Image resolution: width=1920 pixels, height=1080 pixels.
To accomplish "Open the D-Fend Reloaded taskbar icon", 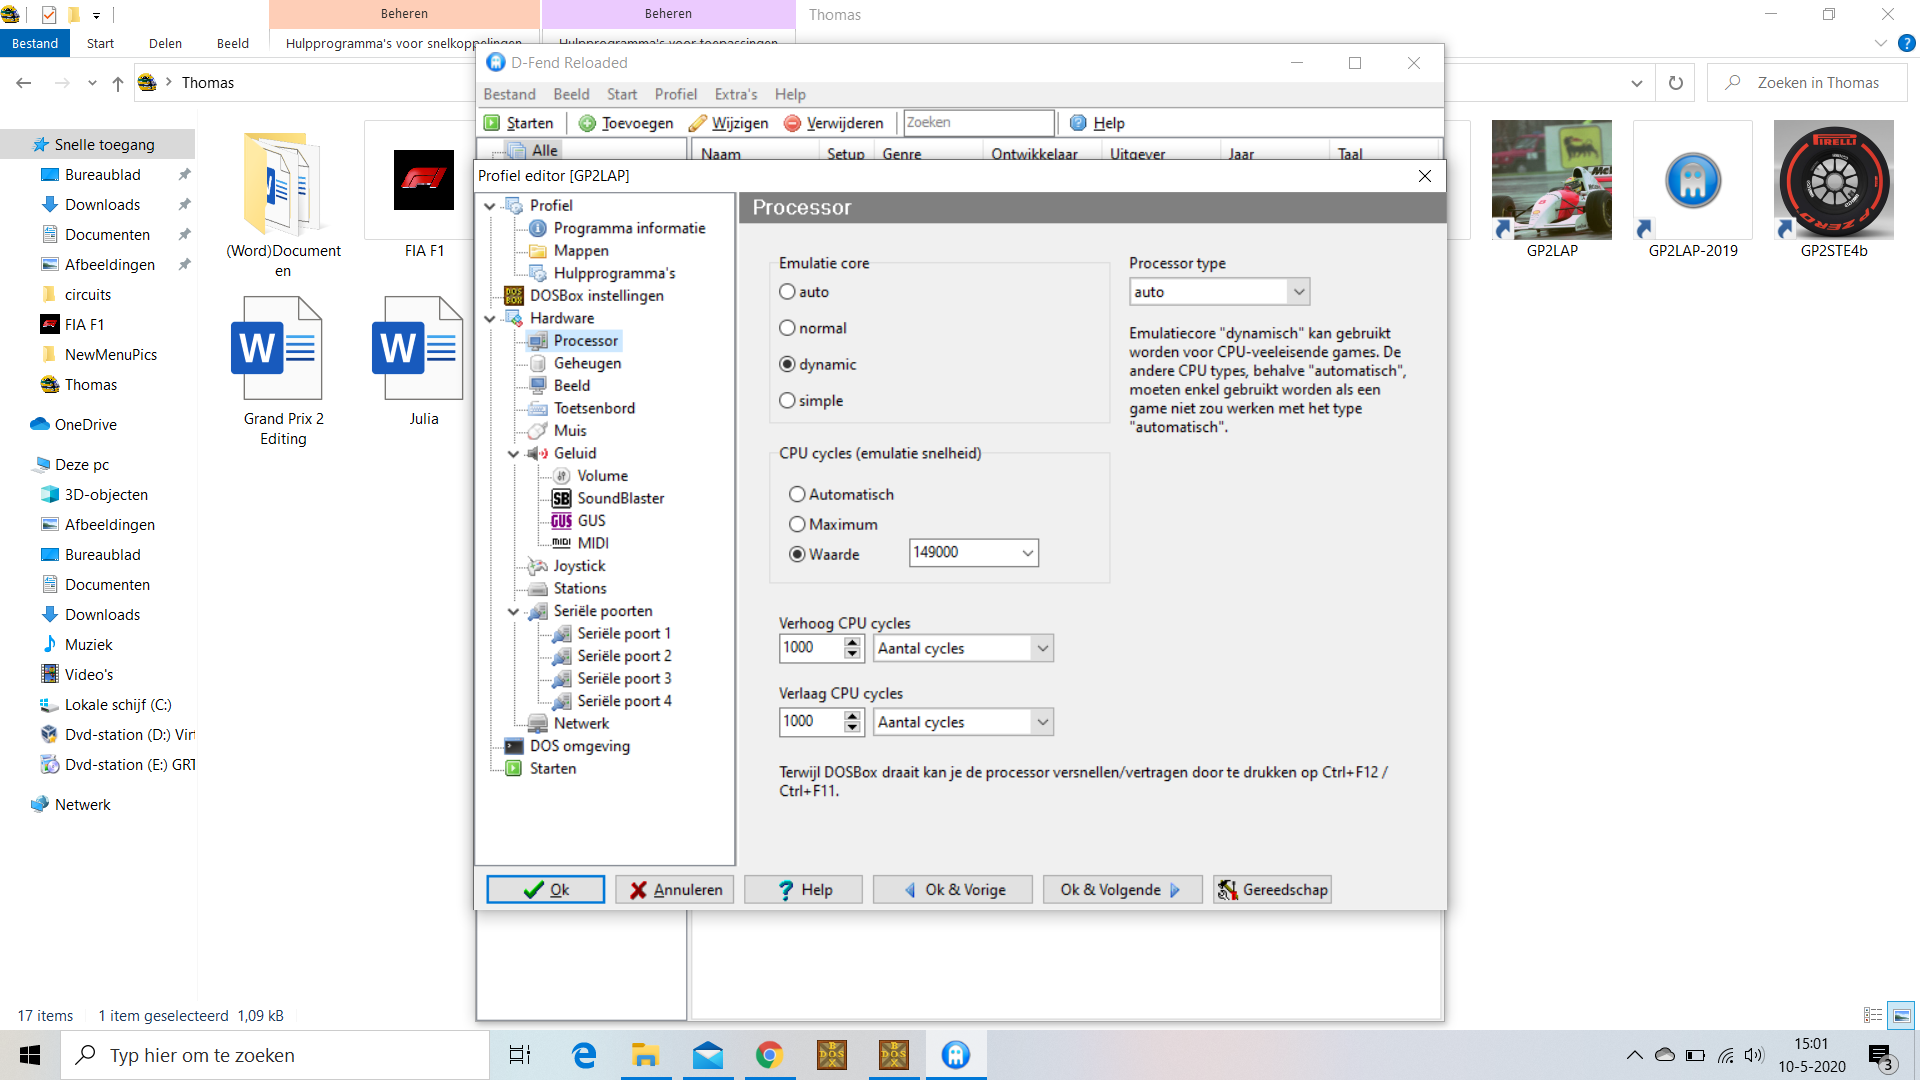I will pyautogui.click(x=955, y=1055).
